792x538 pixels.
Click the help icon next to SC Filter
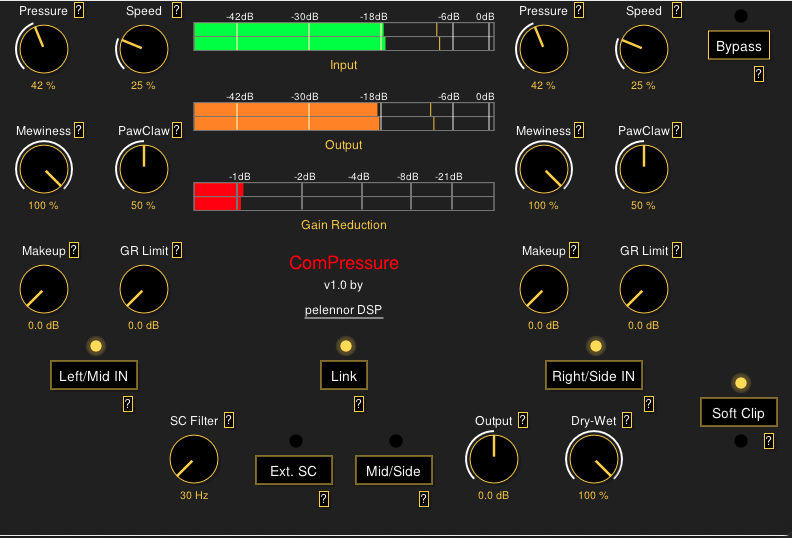(229, 421)
